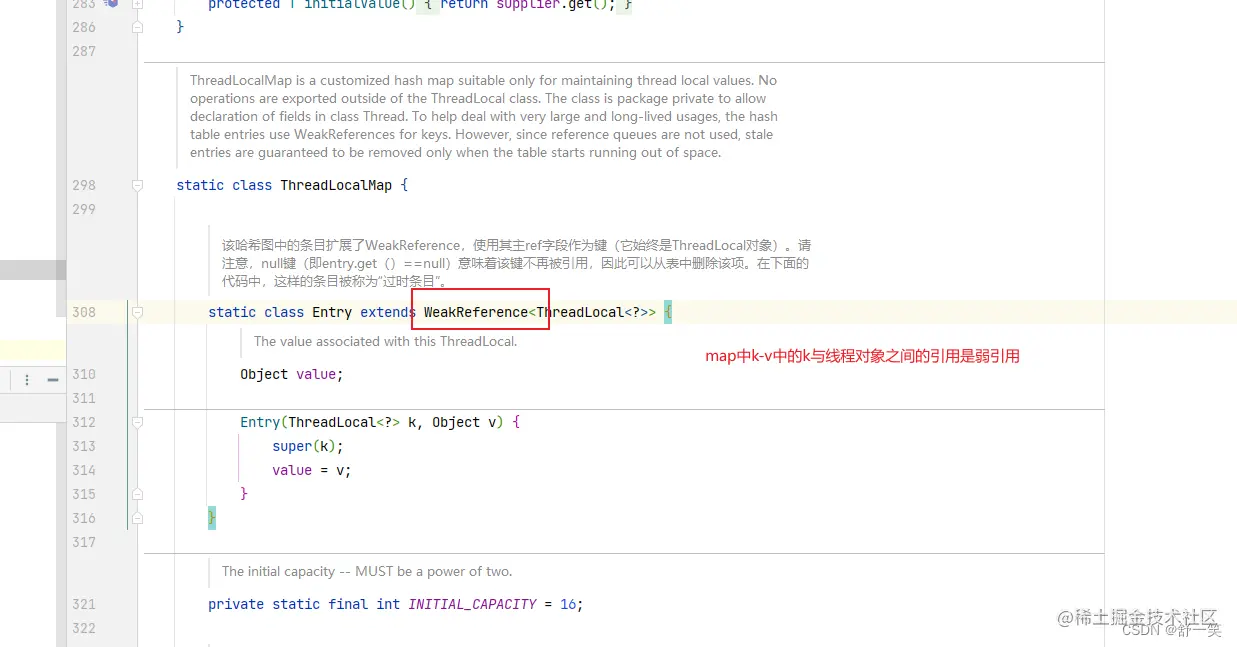Click the fold end marker at line 286
This screenshot has width=1237, height=647.
point(138,27)
